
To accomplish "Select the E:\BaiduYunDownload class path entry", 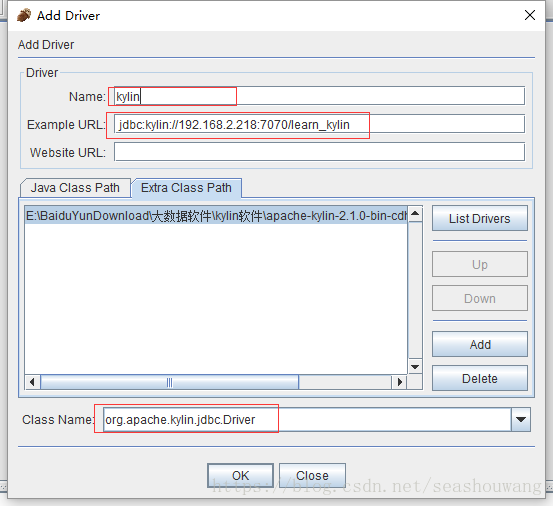I will click(x=216, y=215).
